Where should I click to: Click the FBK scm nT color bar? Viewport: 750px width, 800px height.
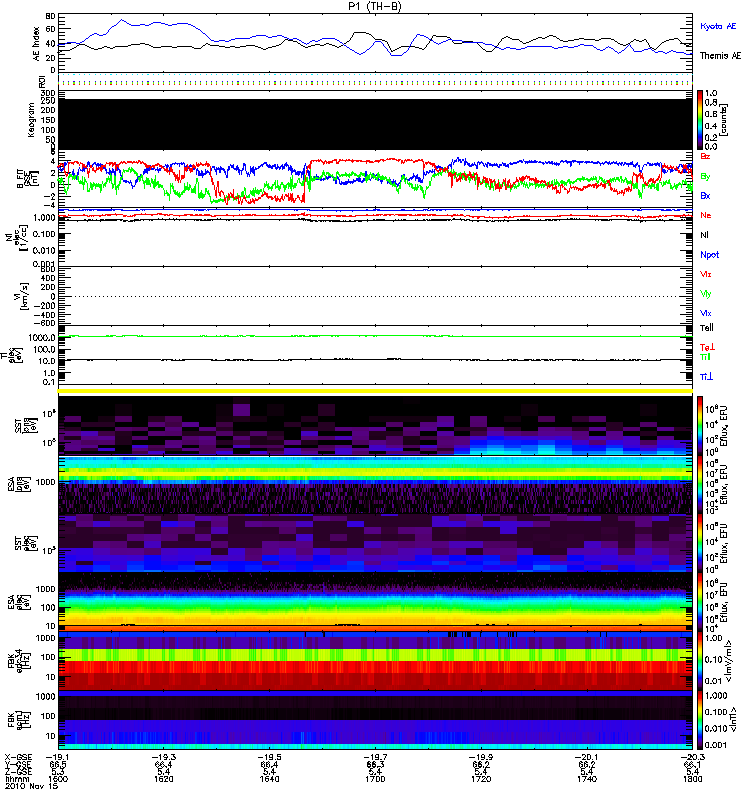click(700, 720)
